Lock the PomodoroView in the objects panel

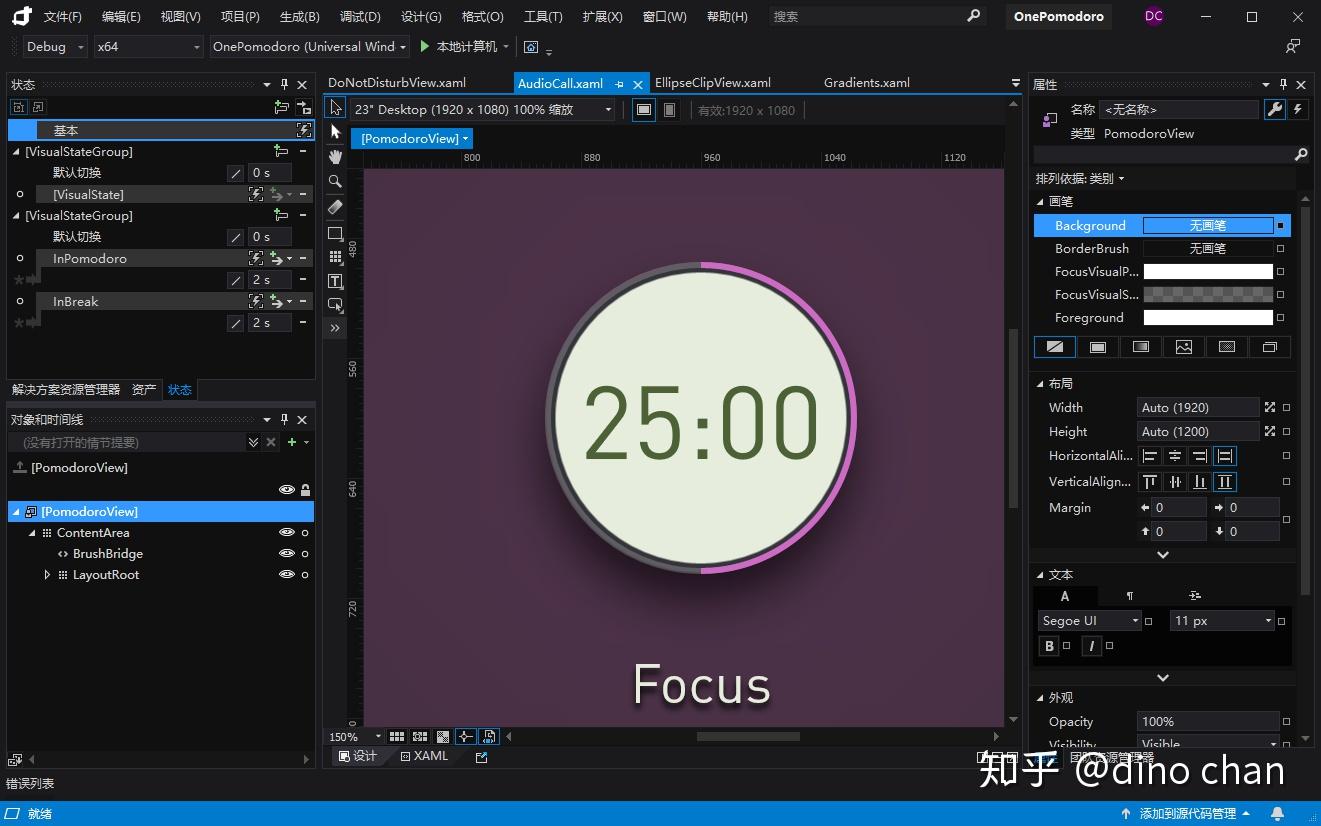tap(305, 490)
